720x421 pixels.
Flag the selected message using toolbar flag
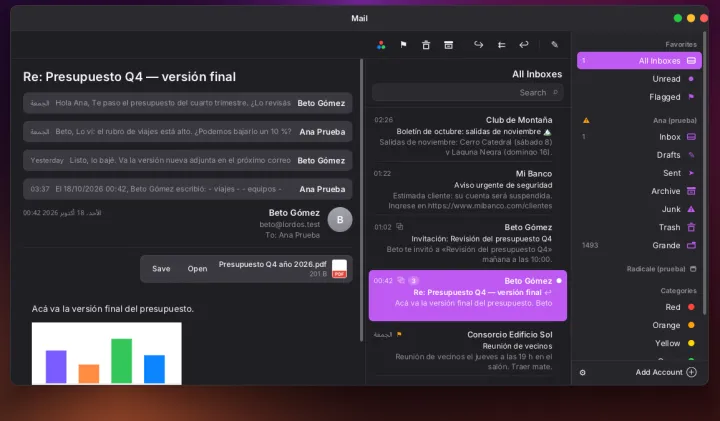click(x=403, y=45)
